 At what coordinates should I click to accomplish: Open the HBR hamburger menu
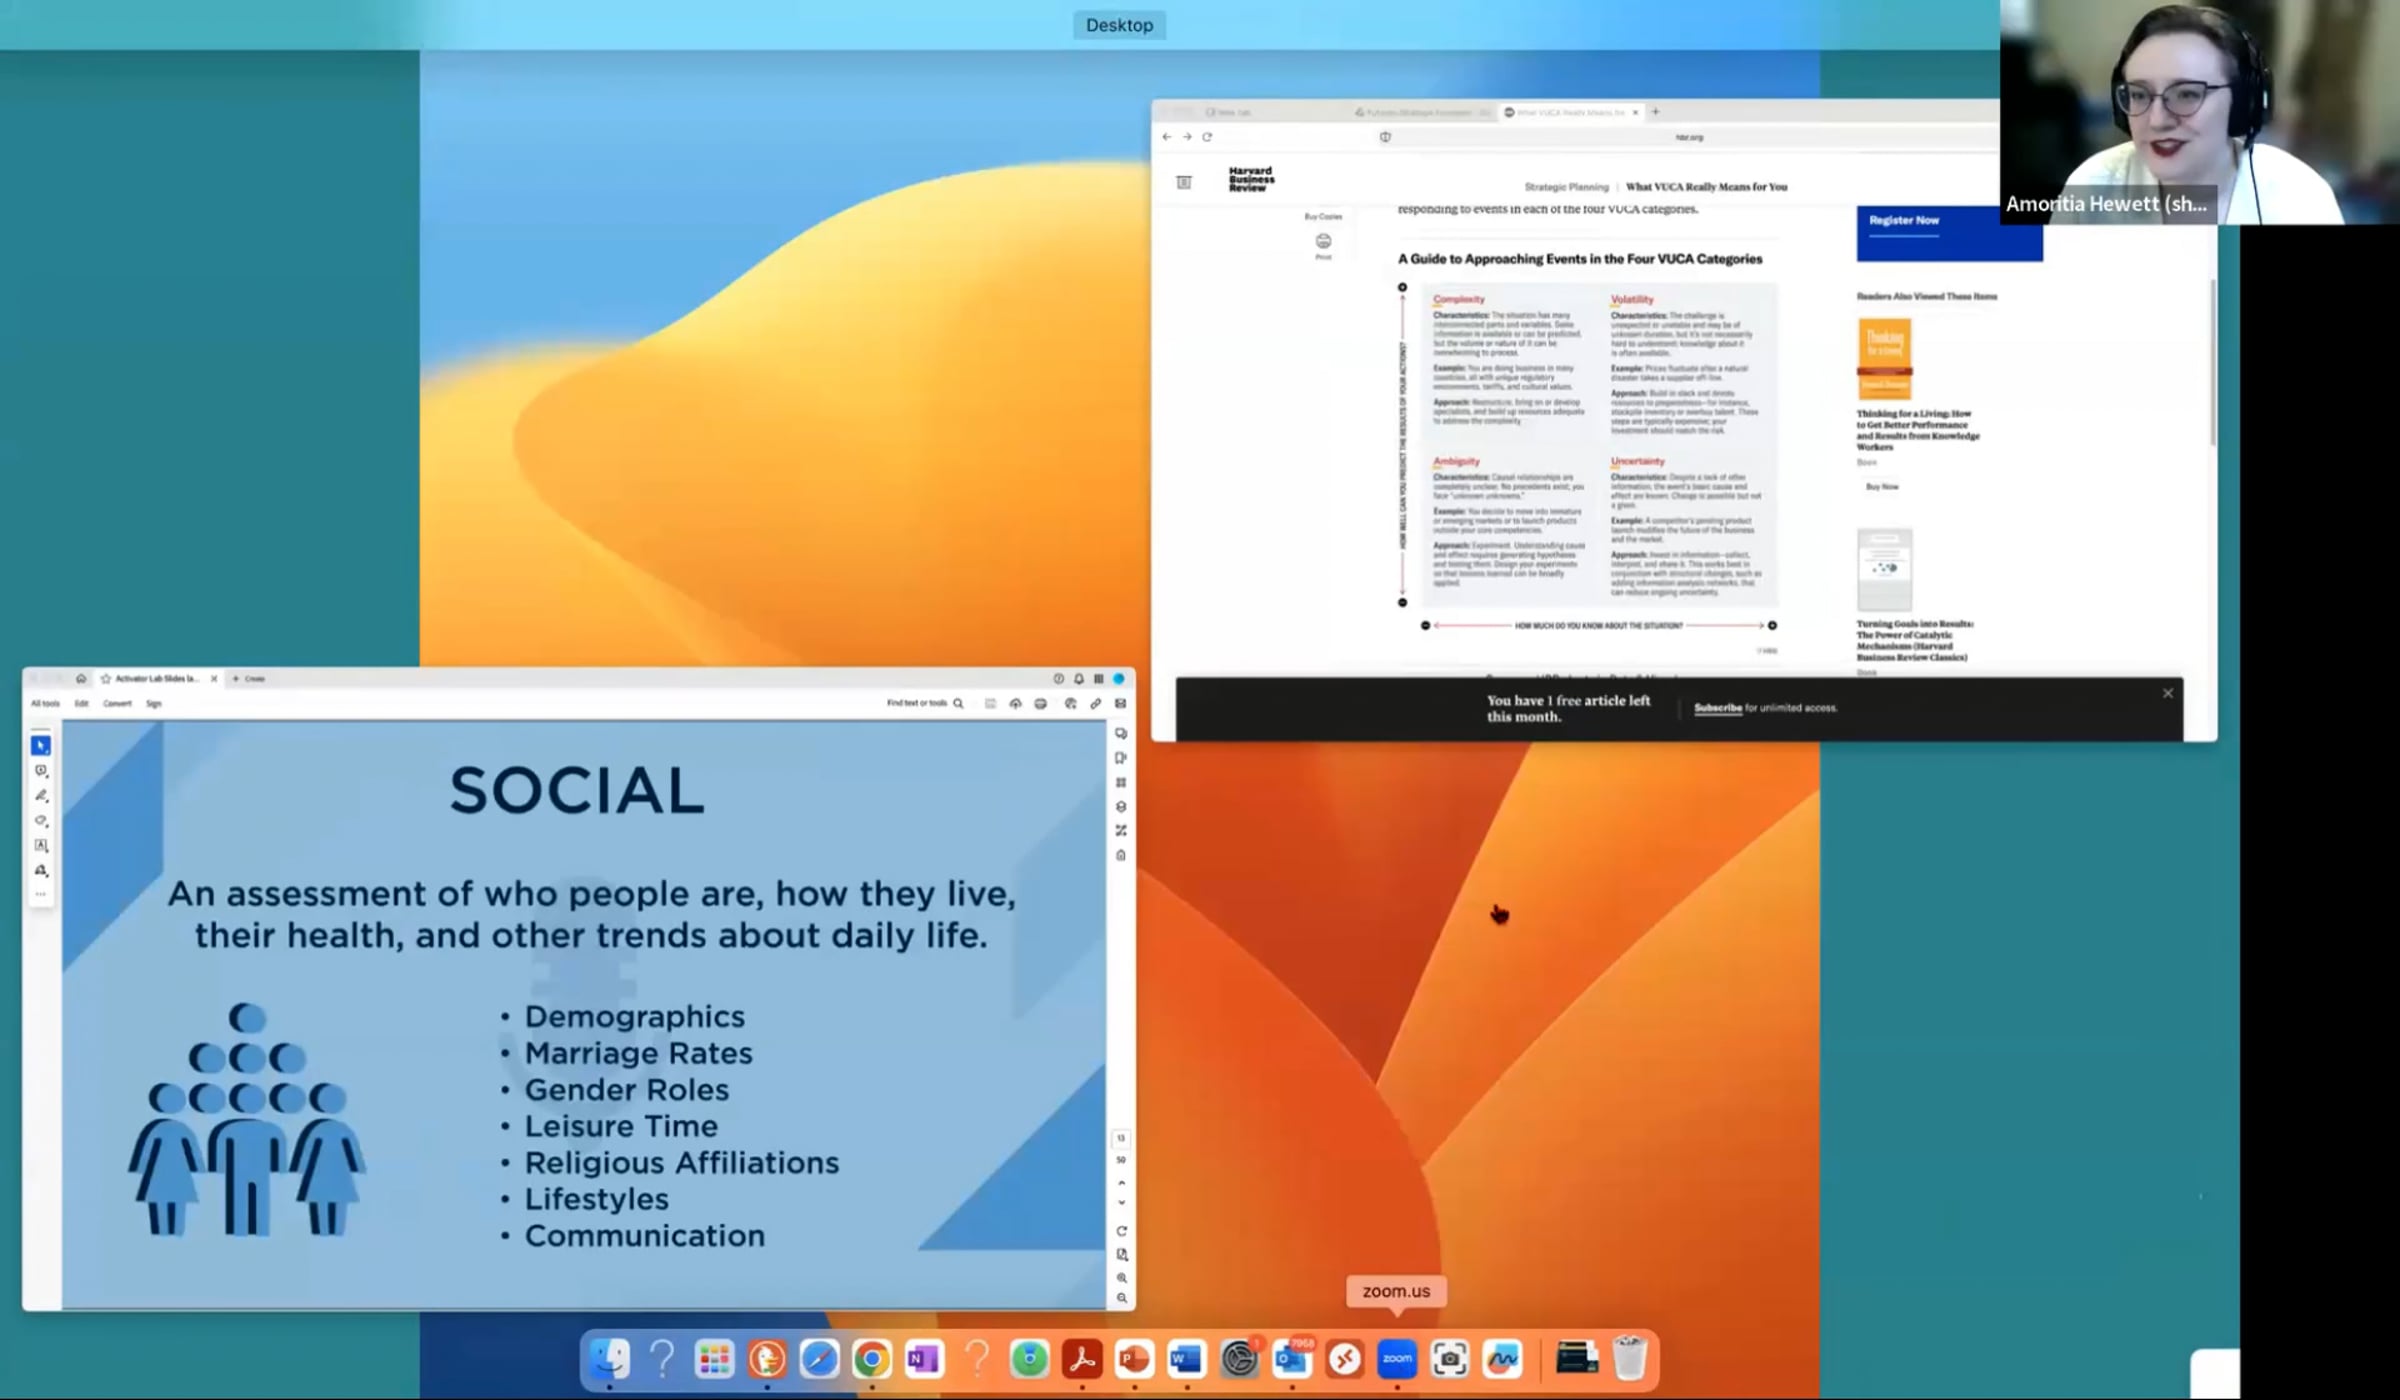pyautogui.click(x=1184, y=182)
